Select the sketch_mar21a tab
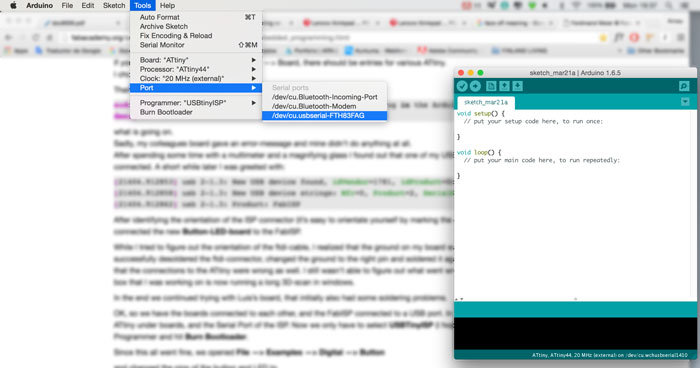This screenshot has width=700, height=368. pyautogui.click(x=486, y=102)
